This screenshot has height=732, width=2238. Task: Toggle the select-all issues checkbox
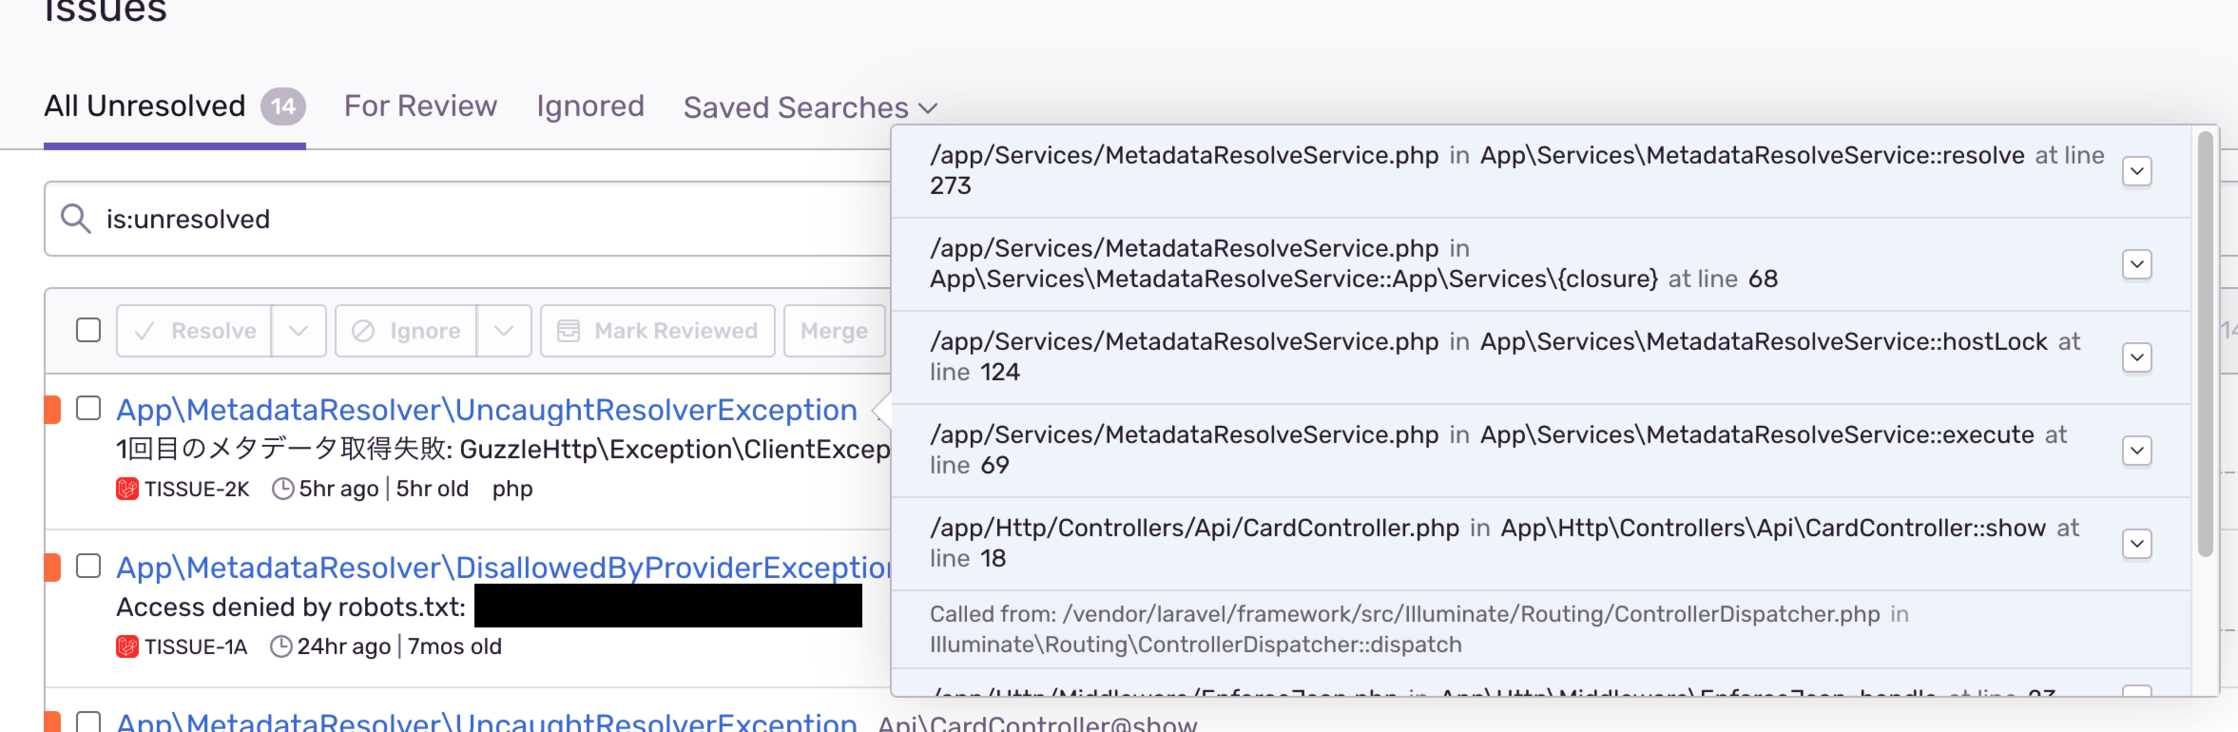pyautogui.click(x=89, y=330)
